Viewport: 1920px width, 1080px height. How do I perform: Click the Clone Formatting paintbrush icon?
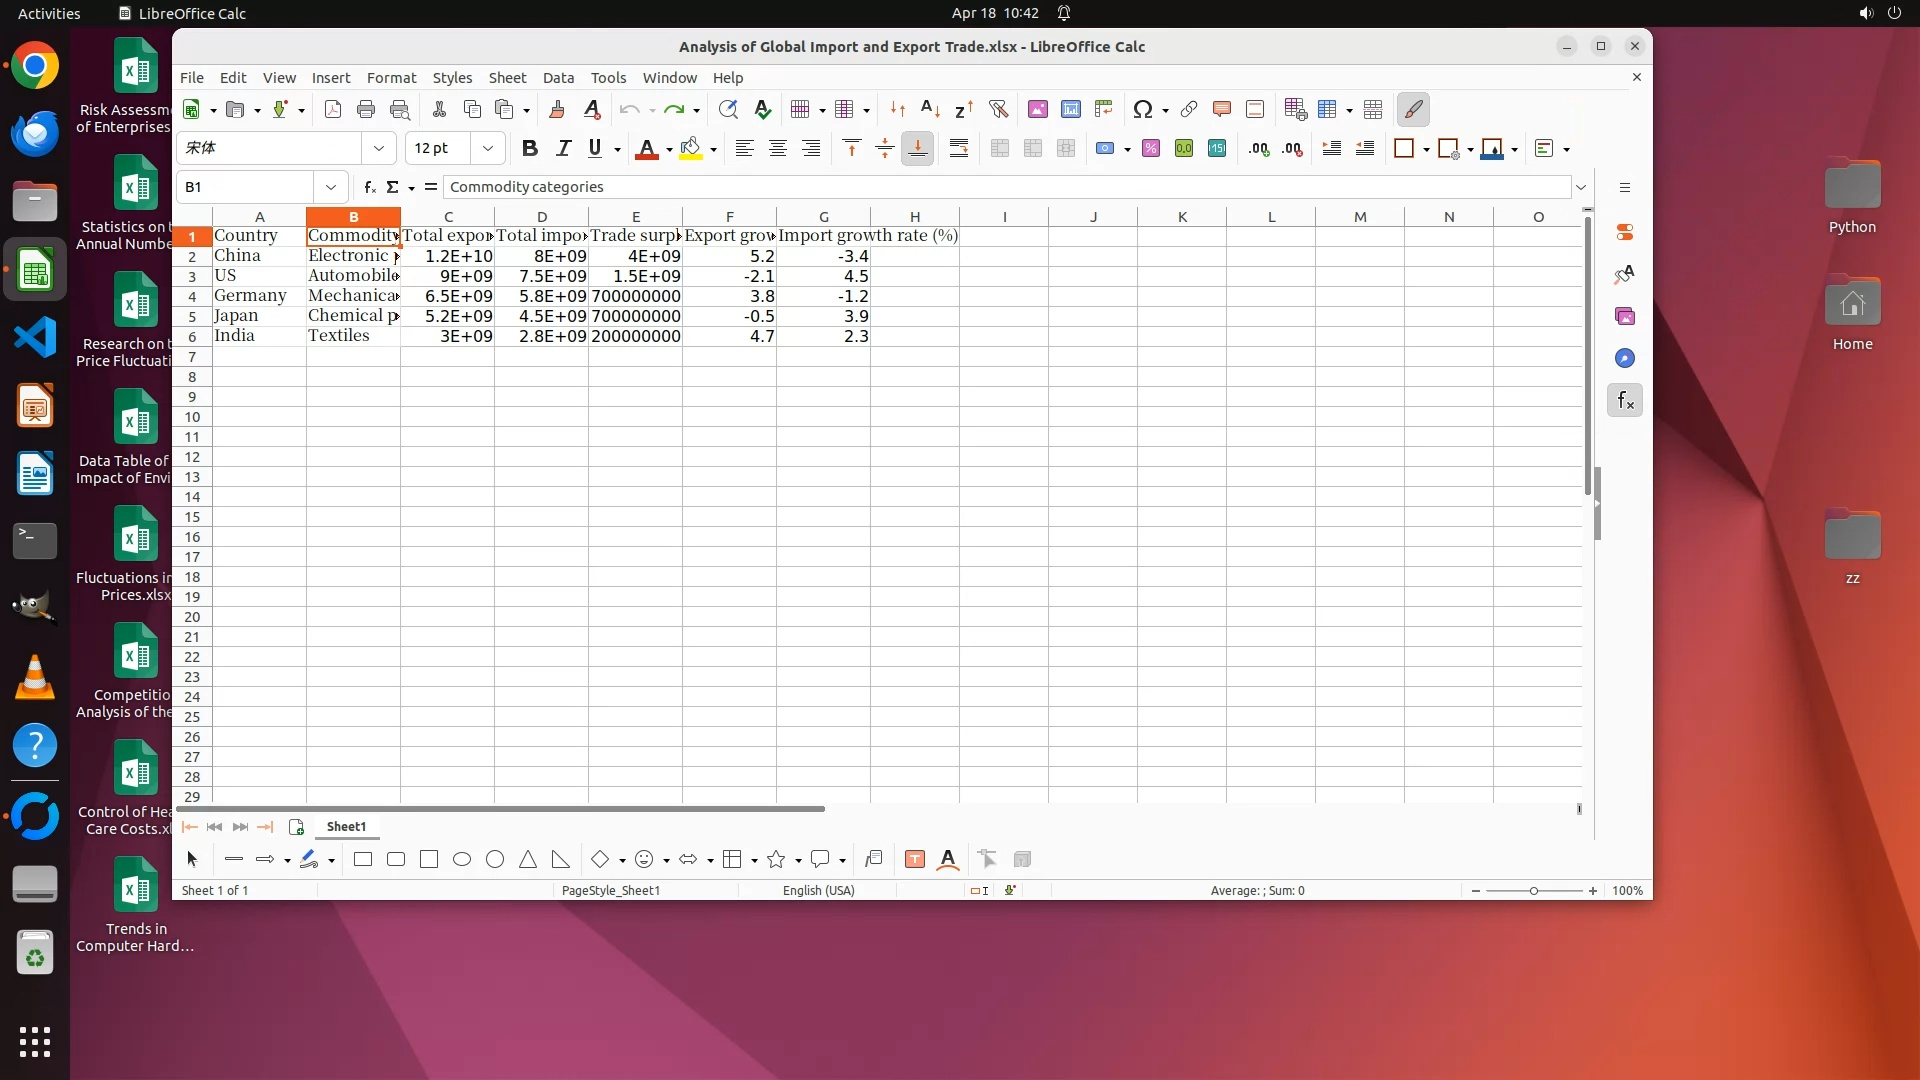click(557, 109)
